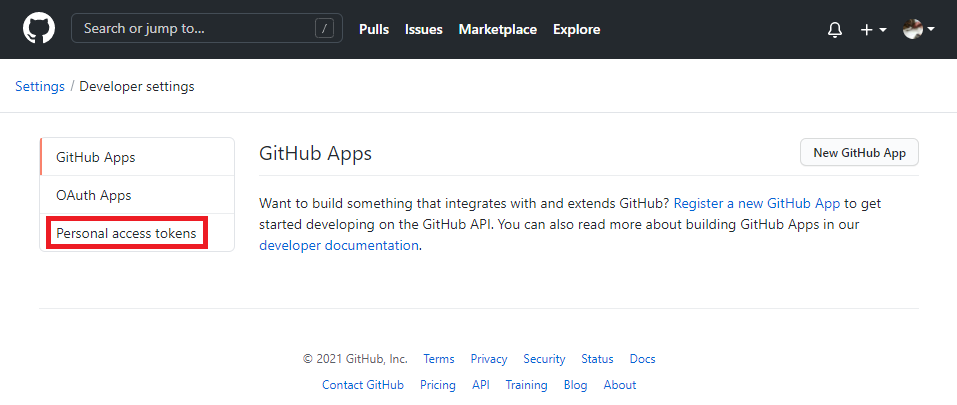The width and height of the screenshot is (957, 405).
Task: Go to Issues in the header
Action: pos(424,29)
